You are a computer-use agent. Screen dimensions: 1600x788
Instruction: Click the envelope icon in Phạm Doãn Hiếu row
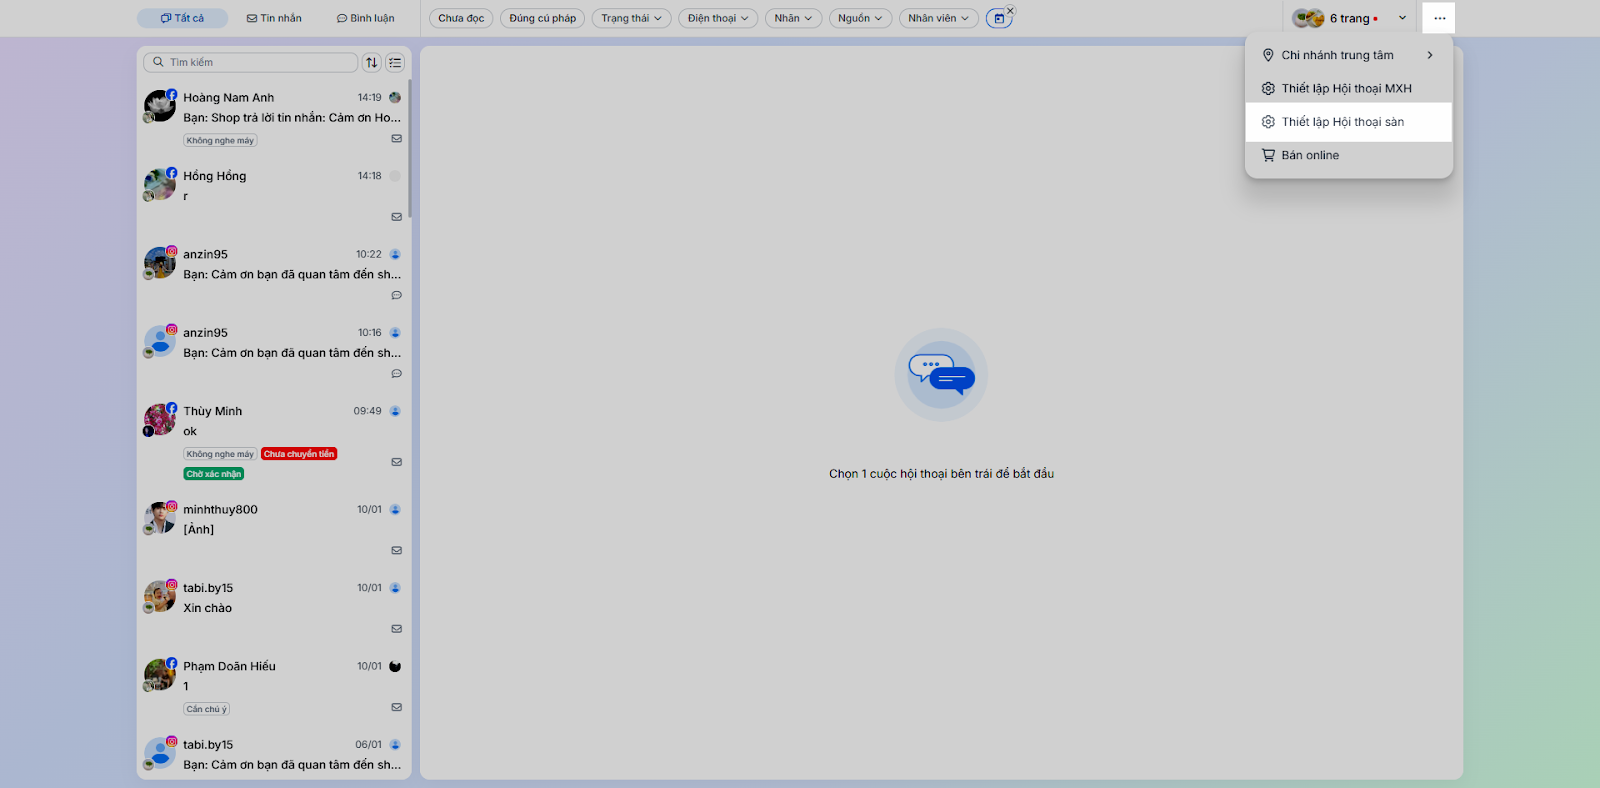397,707
